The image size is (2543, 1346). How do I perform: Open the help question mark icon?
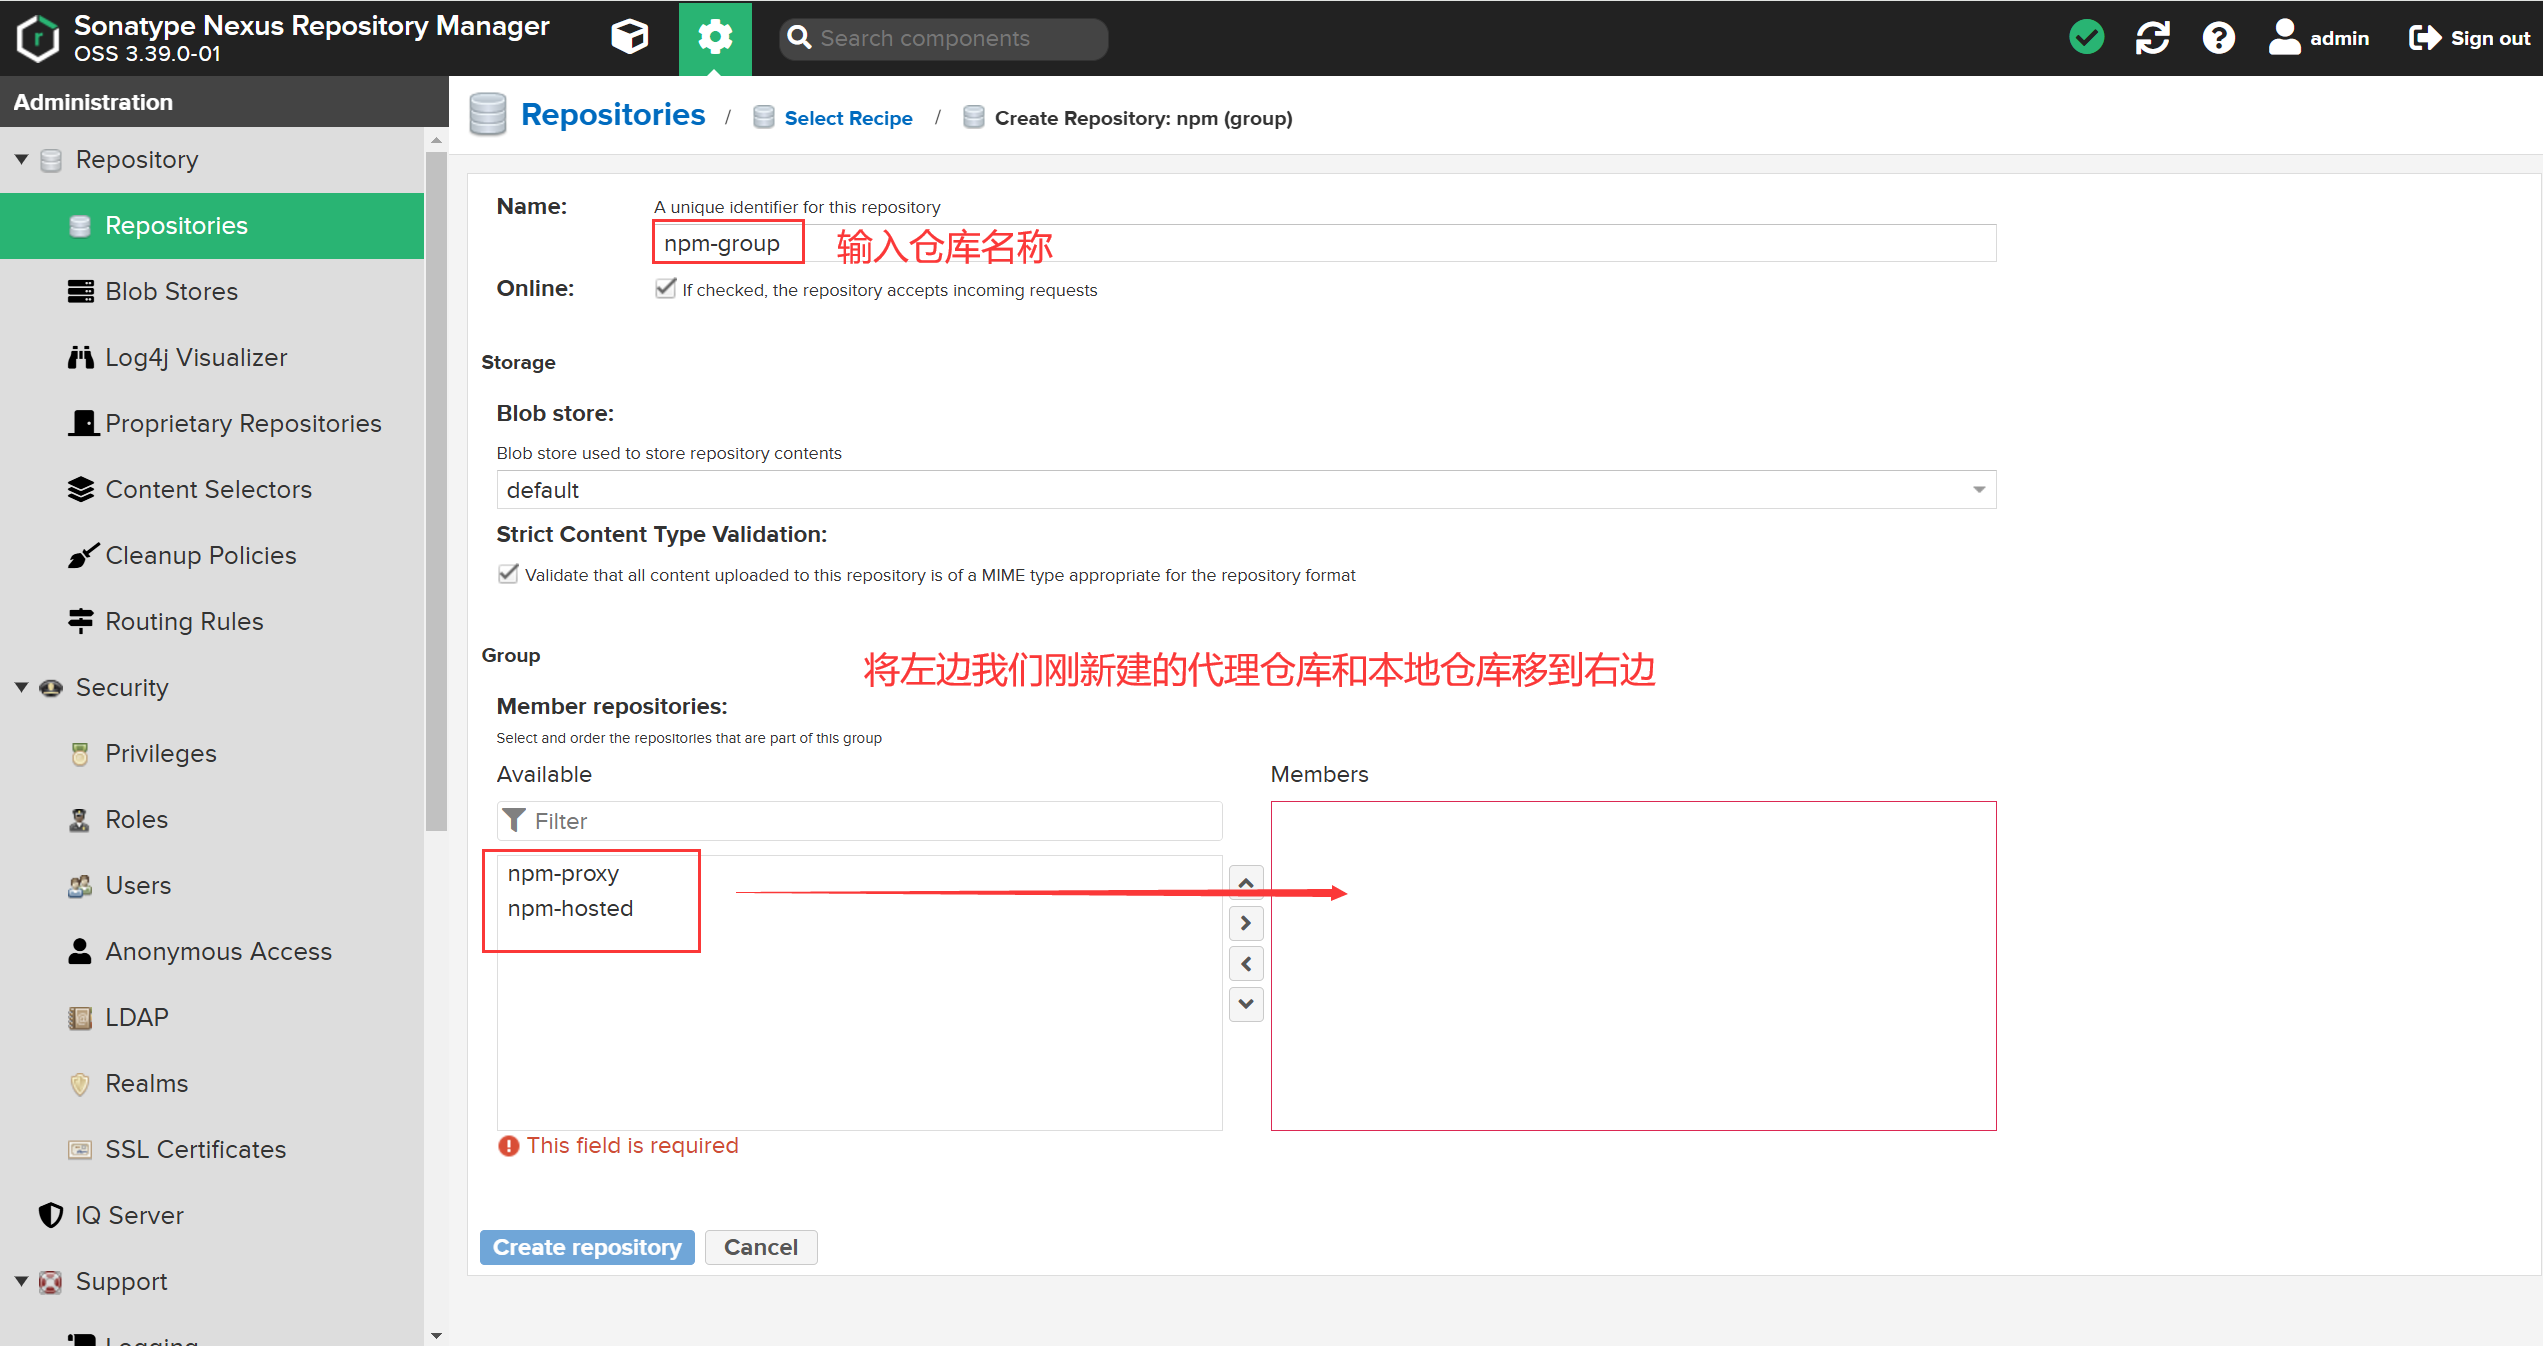click(x=2218, y=38)
